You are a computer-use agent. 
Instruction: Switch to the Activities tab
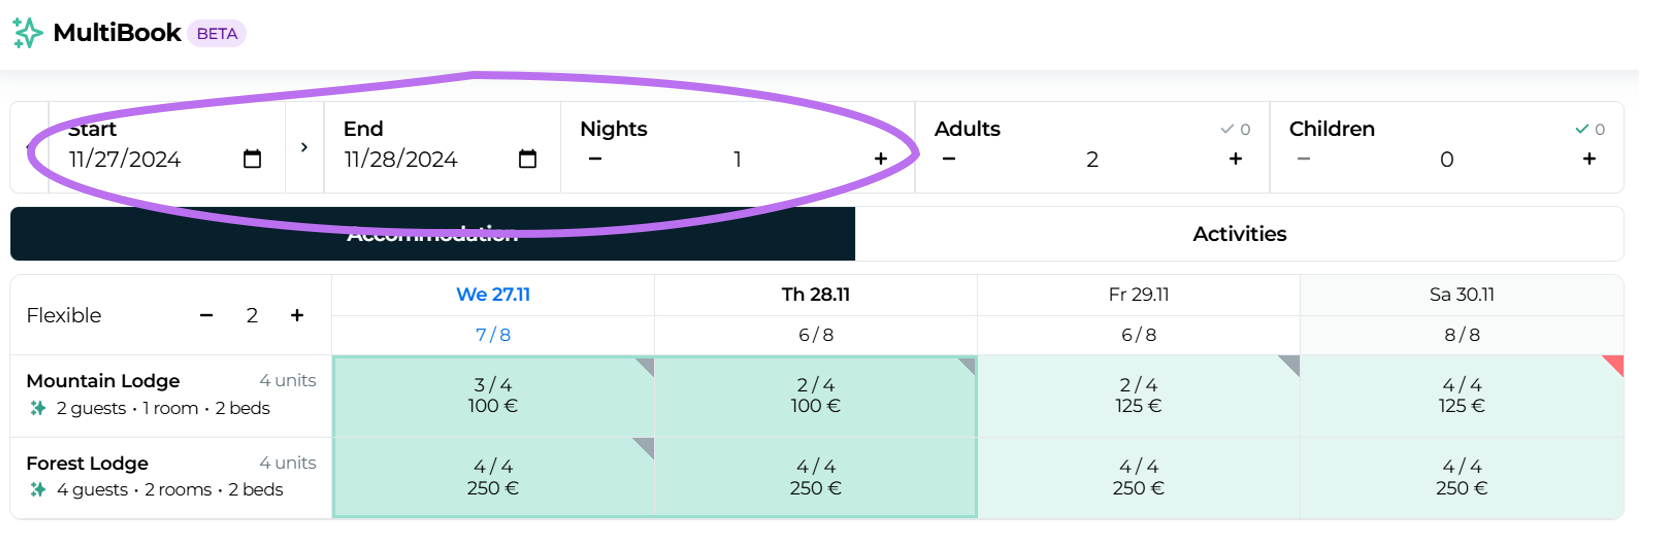coord(1239,234)
